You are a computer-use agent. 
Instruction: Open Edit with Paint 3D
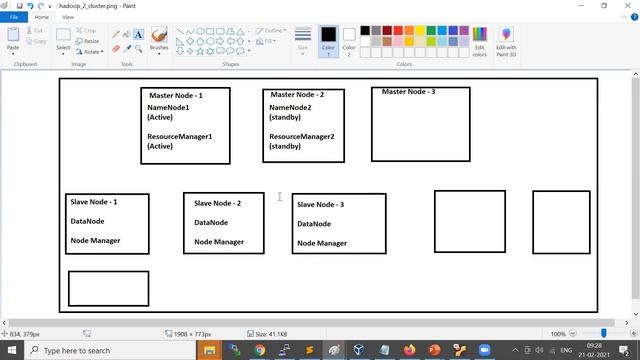tap(506, 42)
